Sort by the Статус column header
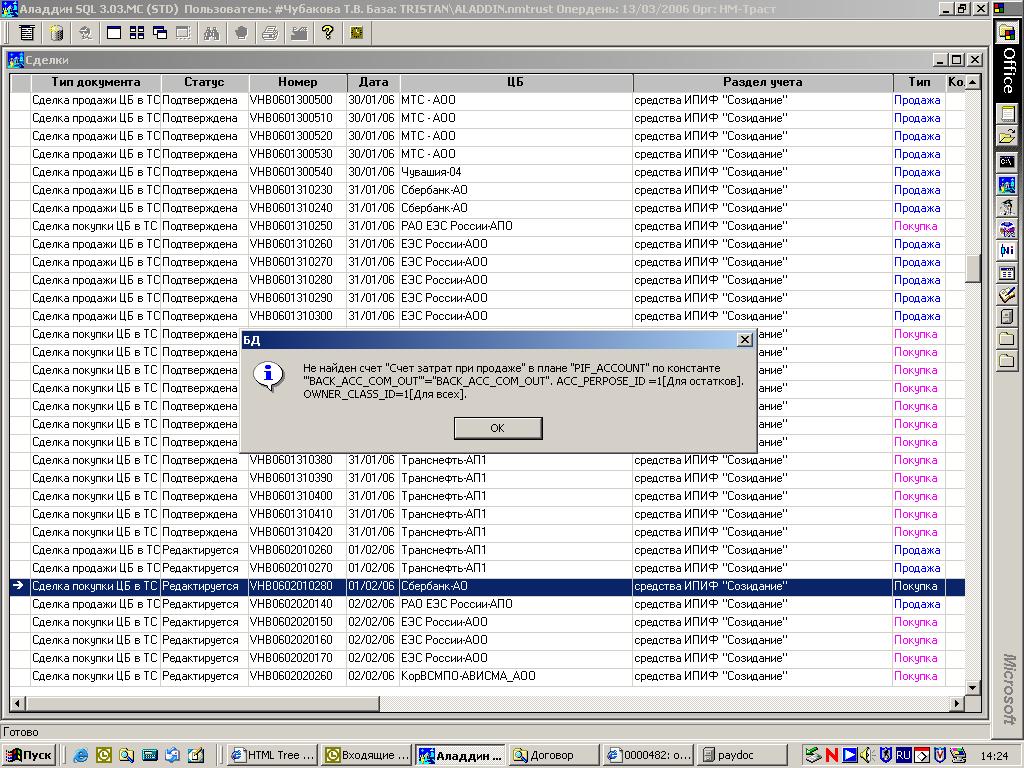Viewport: 1024px width, 768px height. point(204,82)
